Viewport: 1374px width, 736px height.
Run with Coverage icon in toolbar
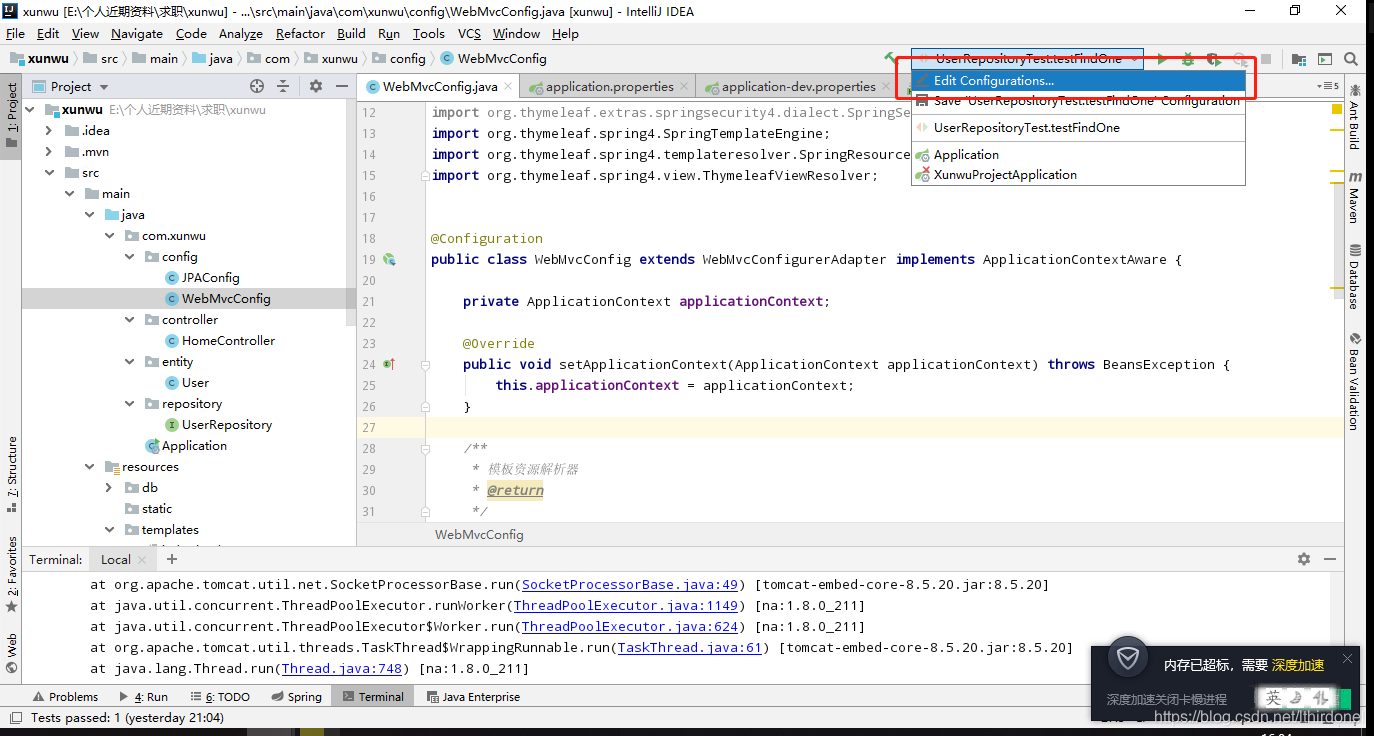click(x=1213, y=59)
